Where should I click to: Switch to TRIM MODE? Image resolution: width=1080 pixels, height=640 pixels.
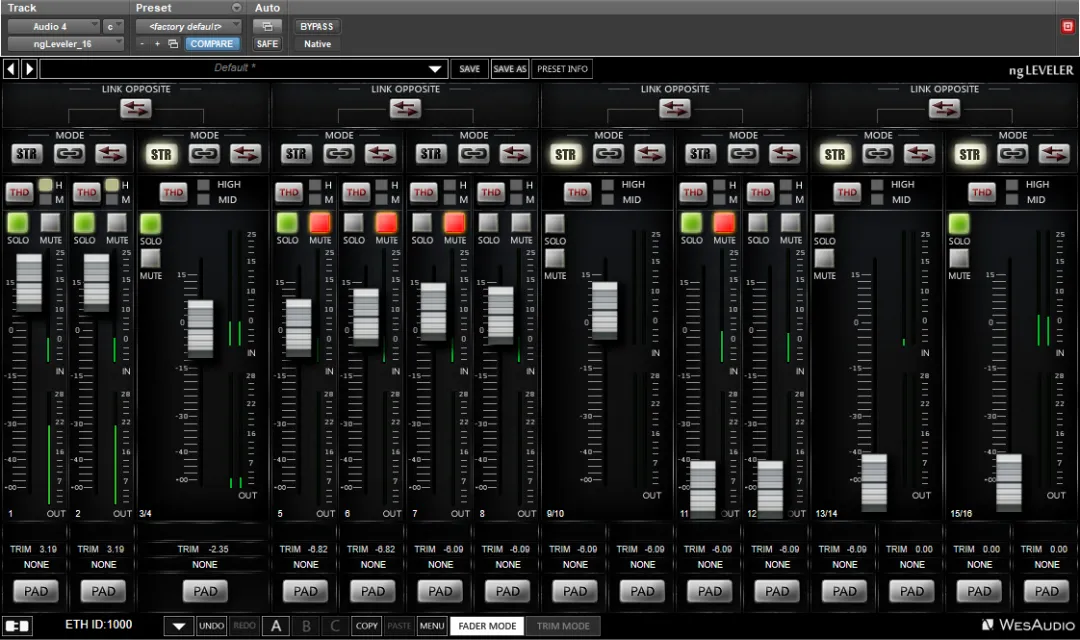[x=563, y=626]
